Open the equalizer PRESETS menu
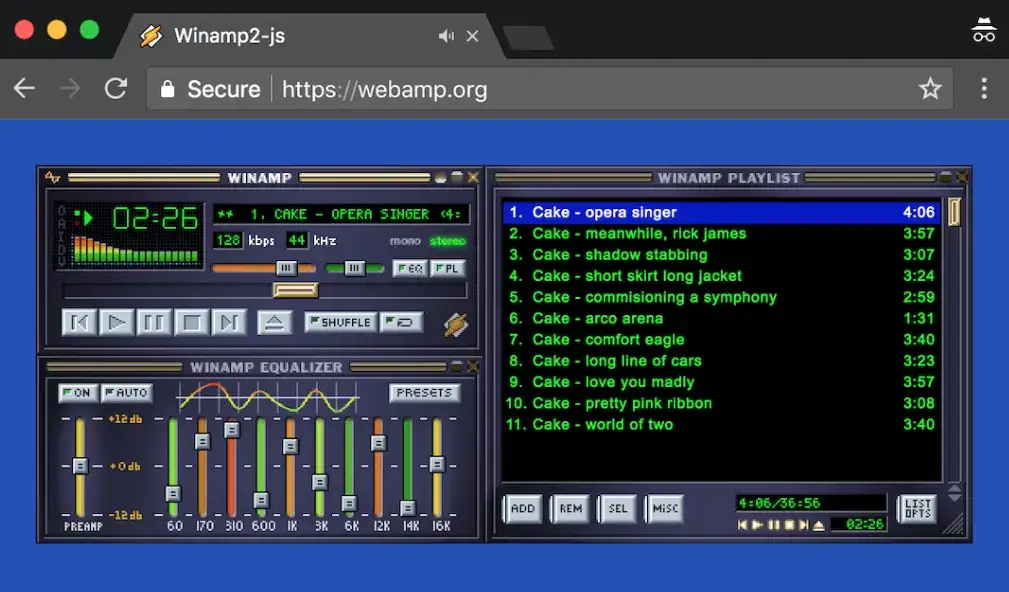The width and height of the screenshot is (1009, 592). 424,393
